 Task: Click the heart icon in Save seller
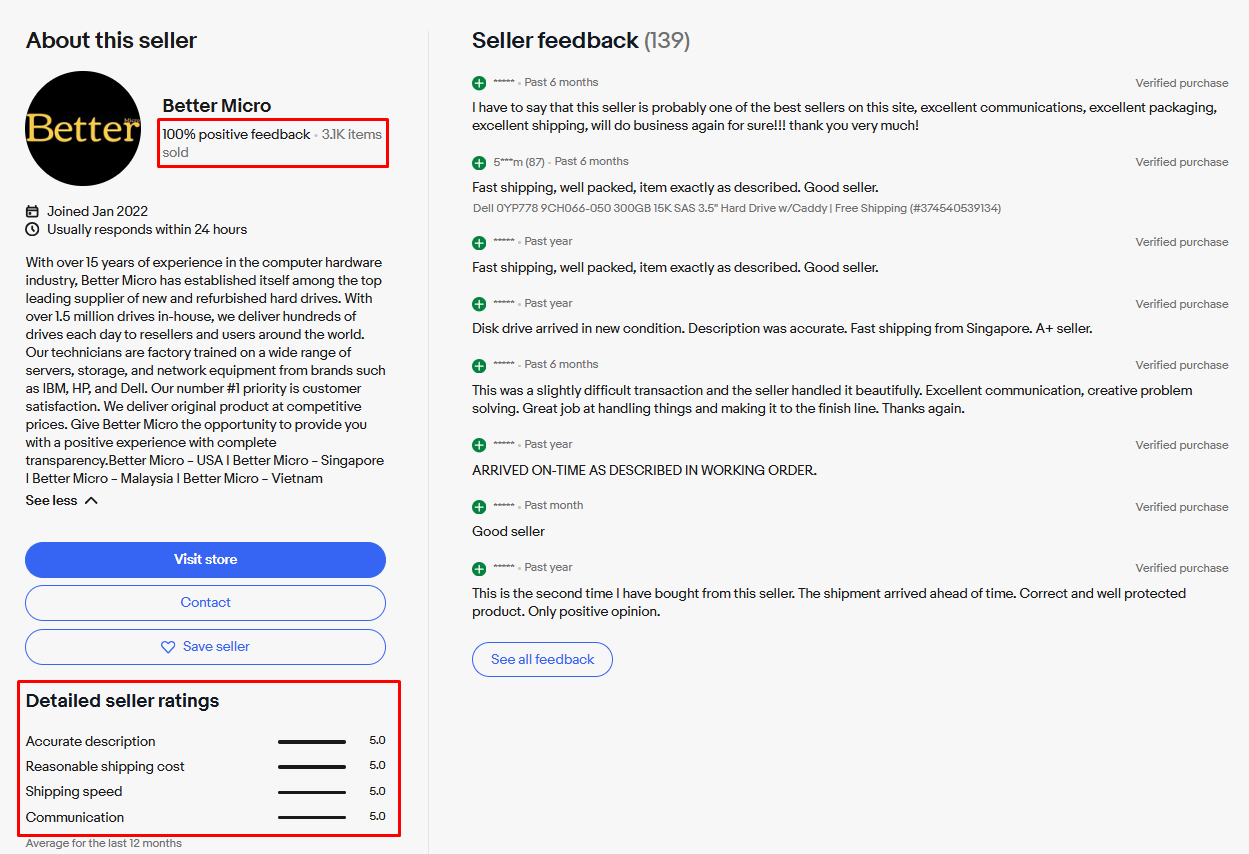click(x=168, y=647)
